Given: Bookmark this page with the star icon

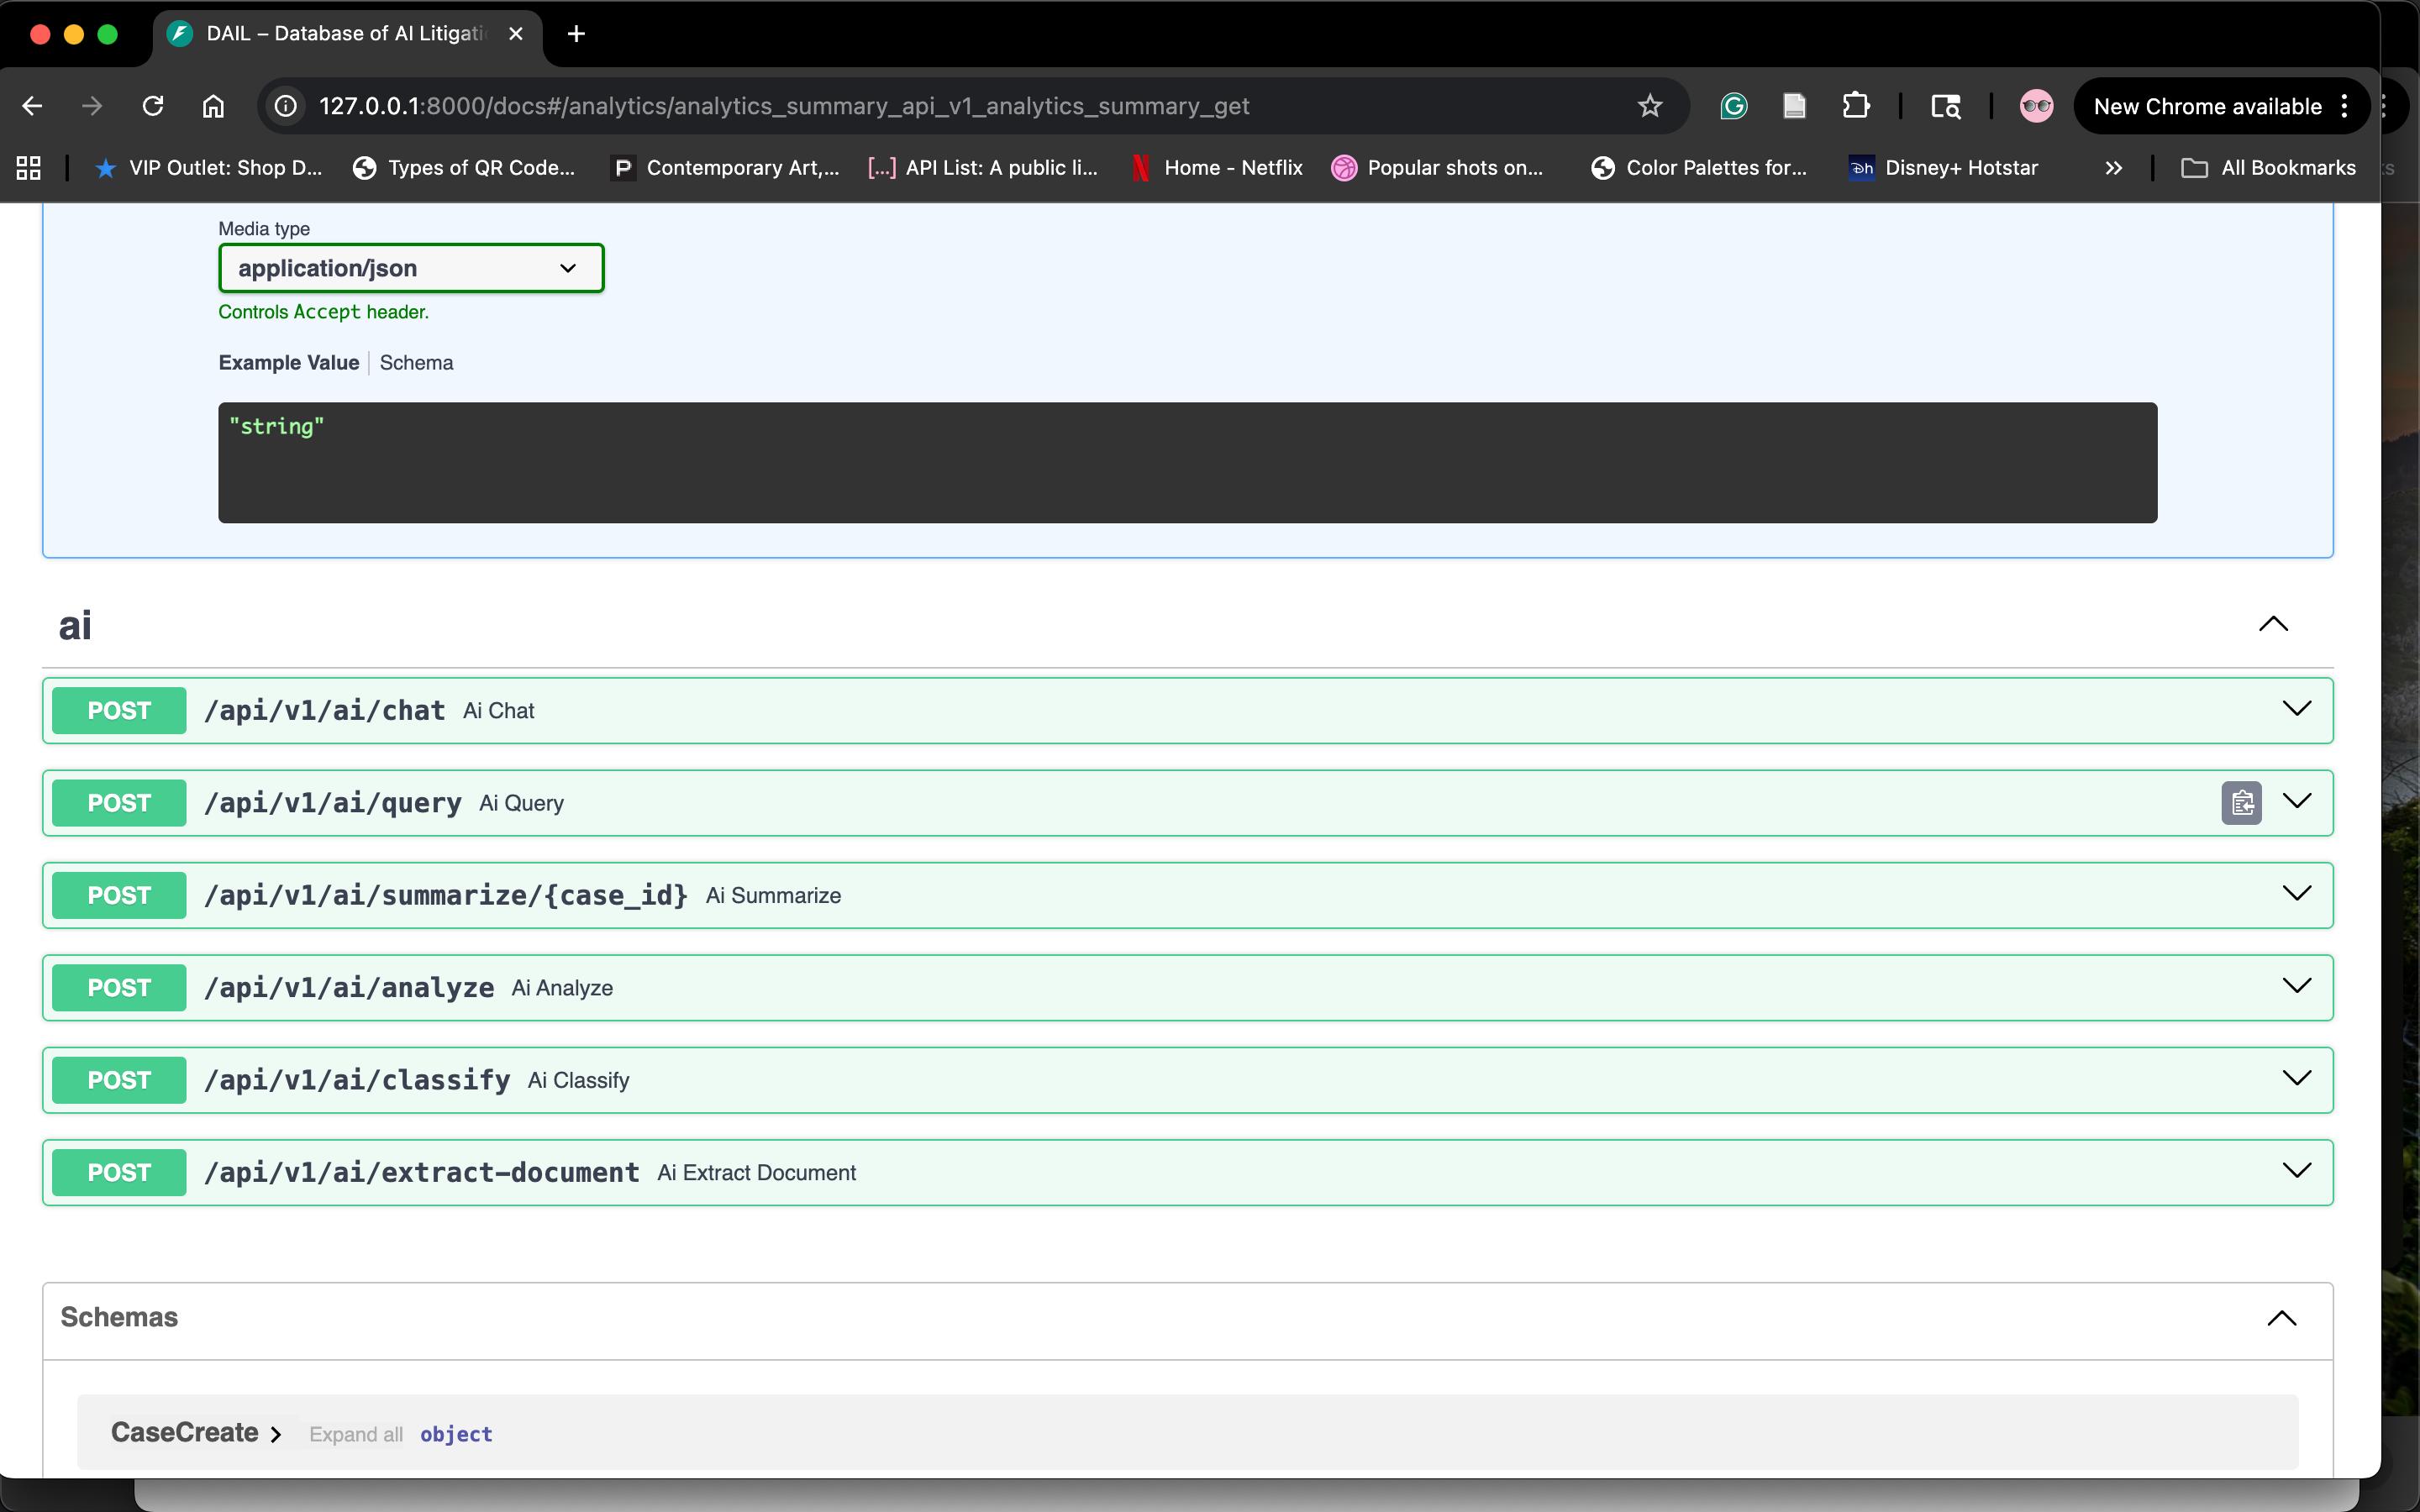Looking at the screenshot, I should click(x=1649, y=106).
